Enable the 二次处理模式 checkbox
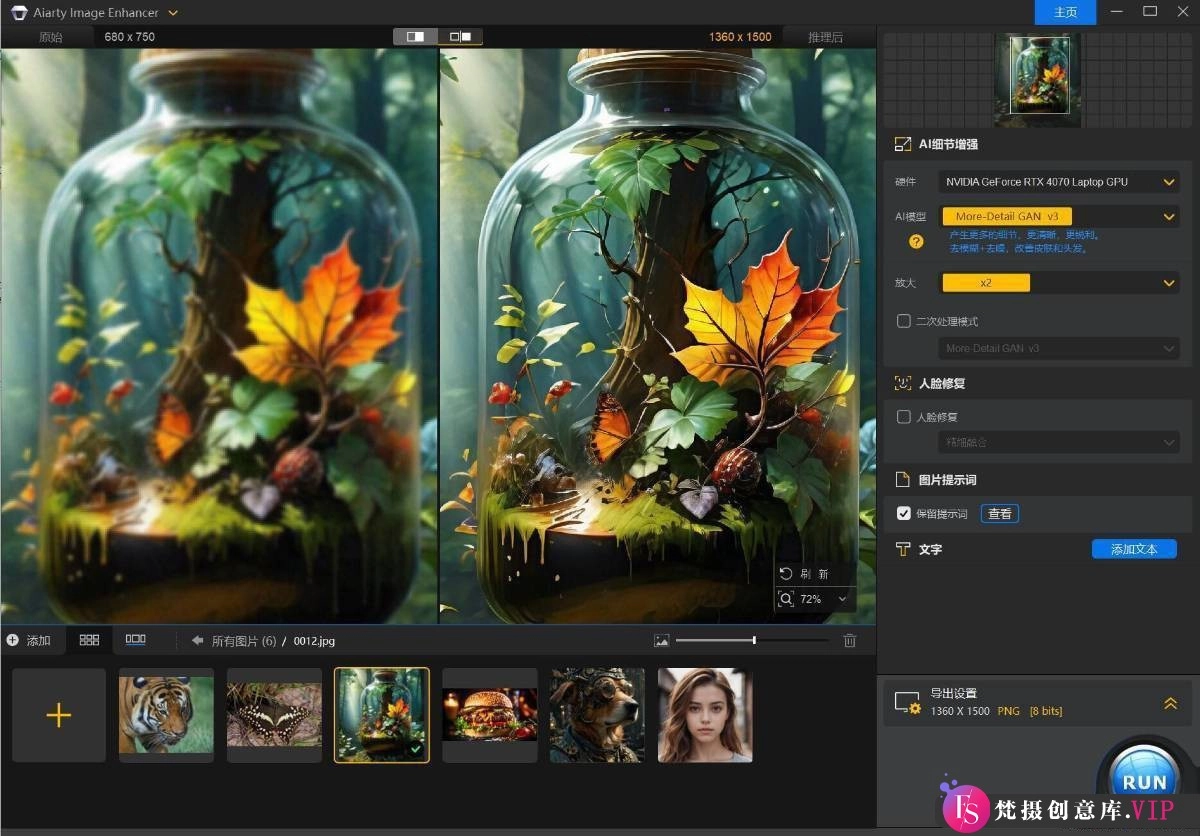 click(x=904, y=321)
